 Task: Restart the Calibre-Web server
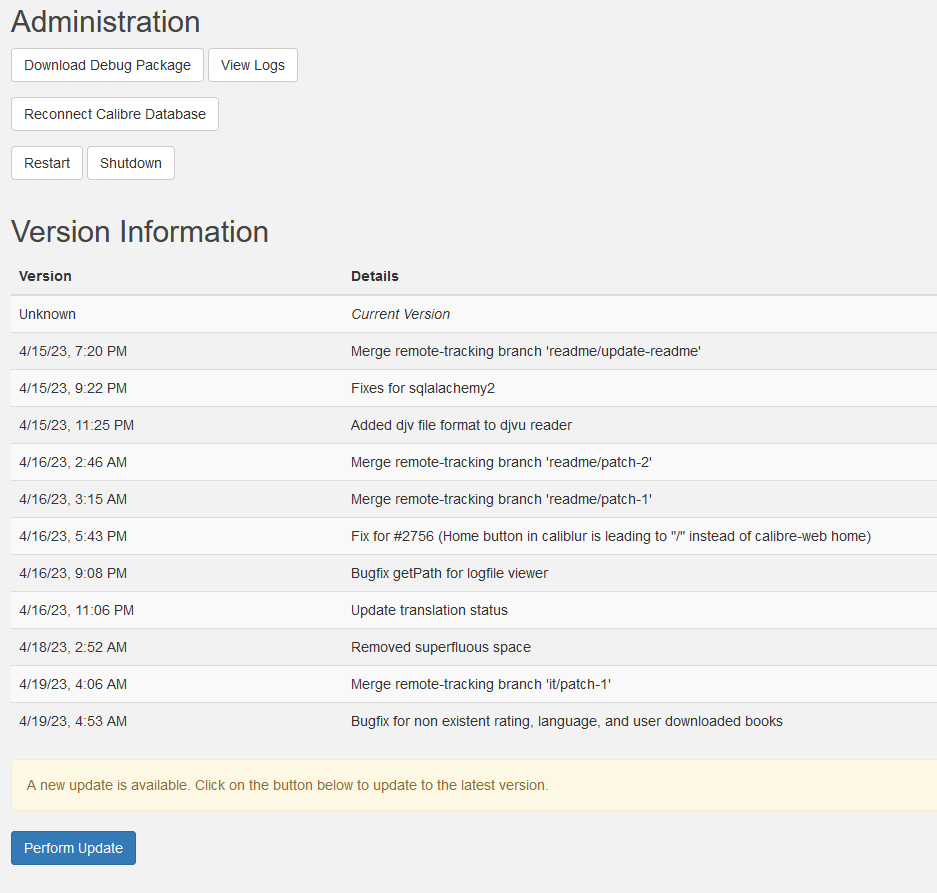click(x=46, y=162)
